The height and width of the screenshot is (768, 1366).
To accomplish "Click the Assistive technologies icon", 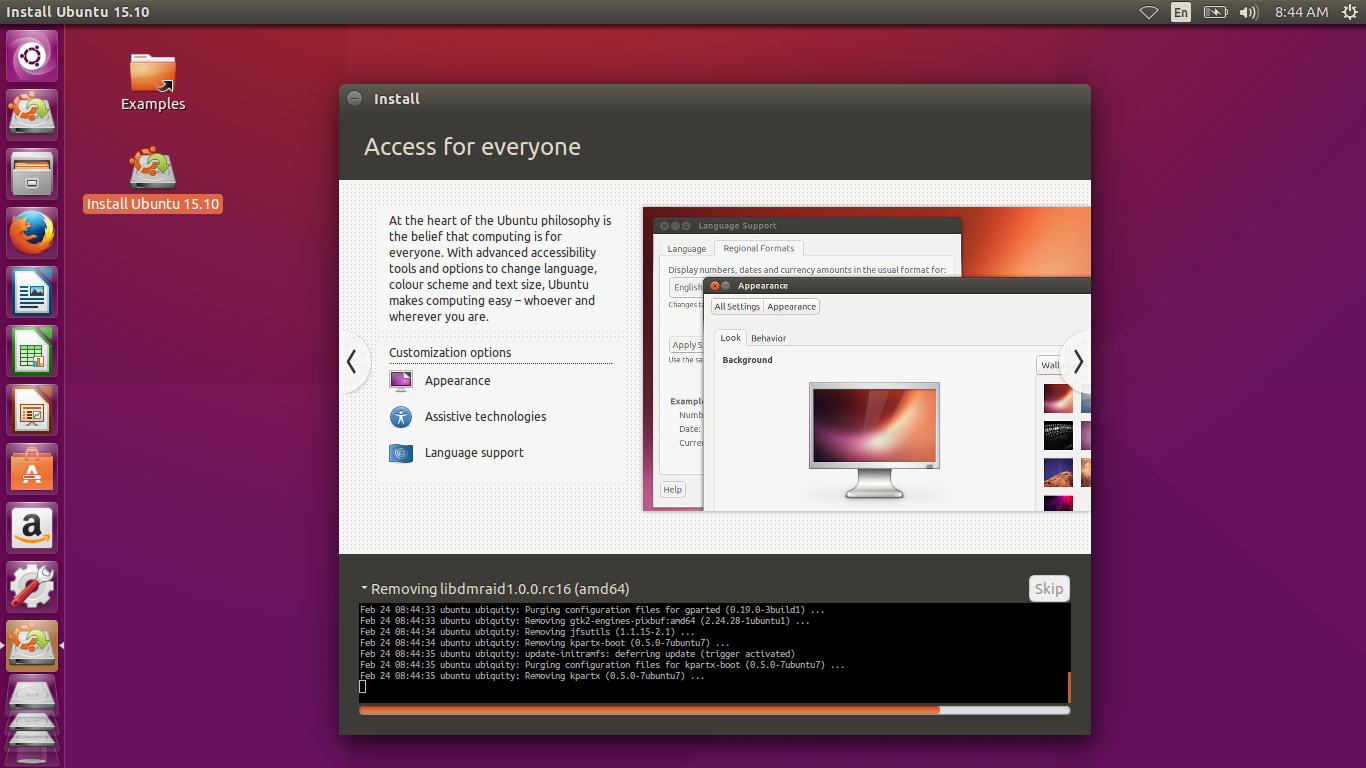I will [400, 417].
